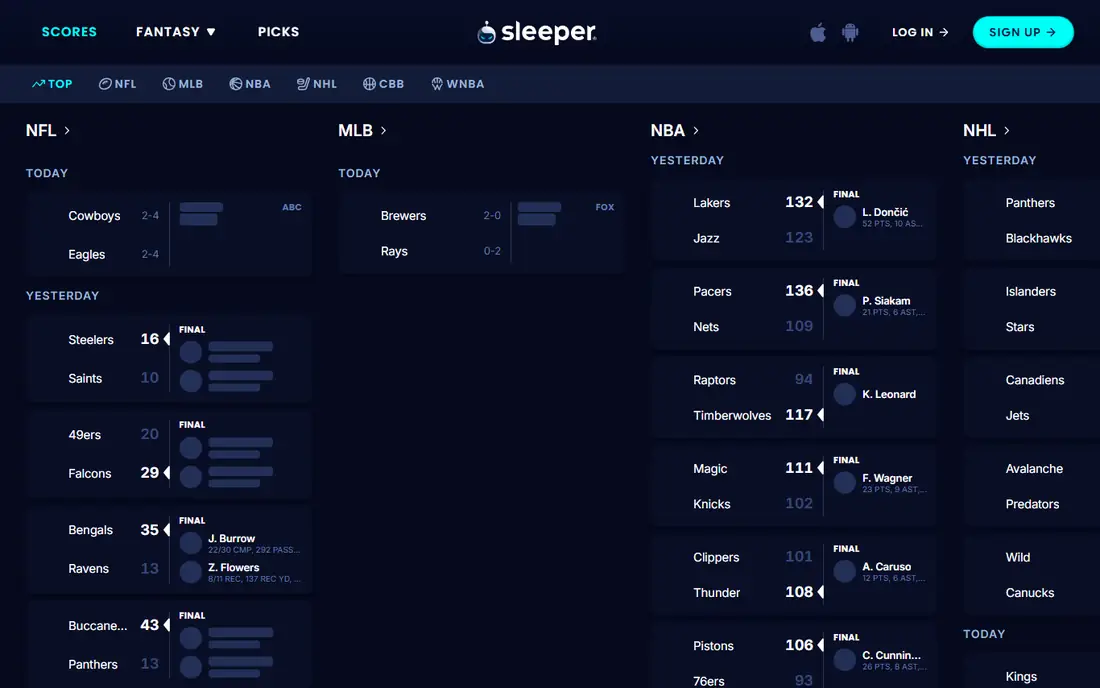Click the LOG IN link
This screenshot has height=688, width=1100.
tap(920, 32)
